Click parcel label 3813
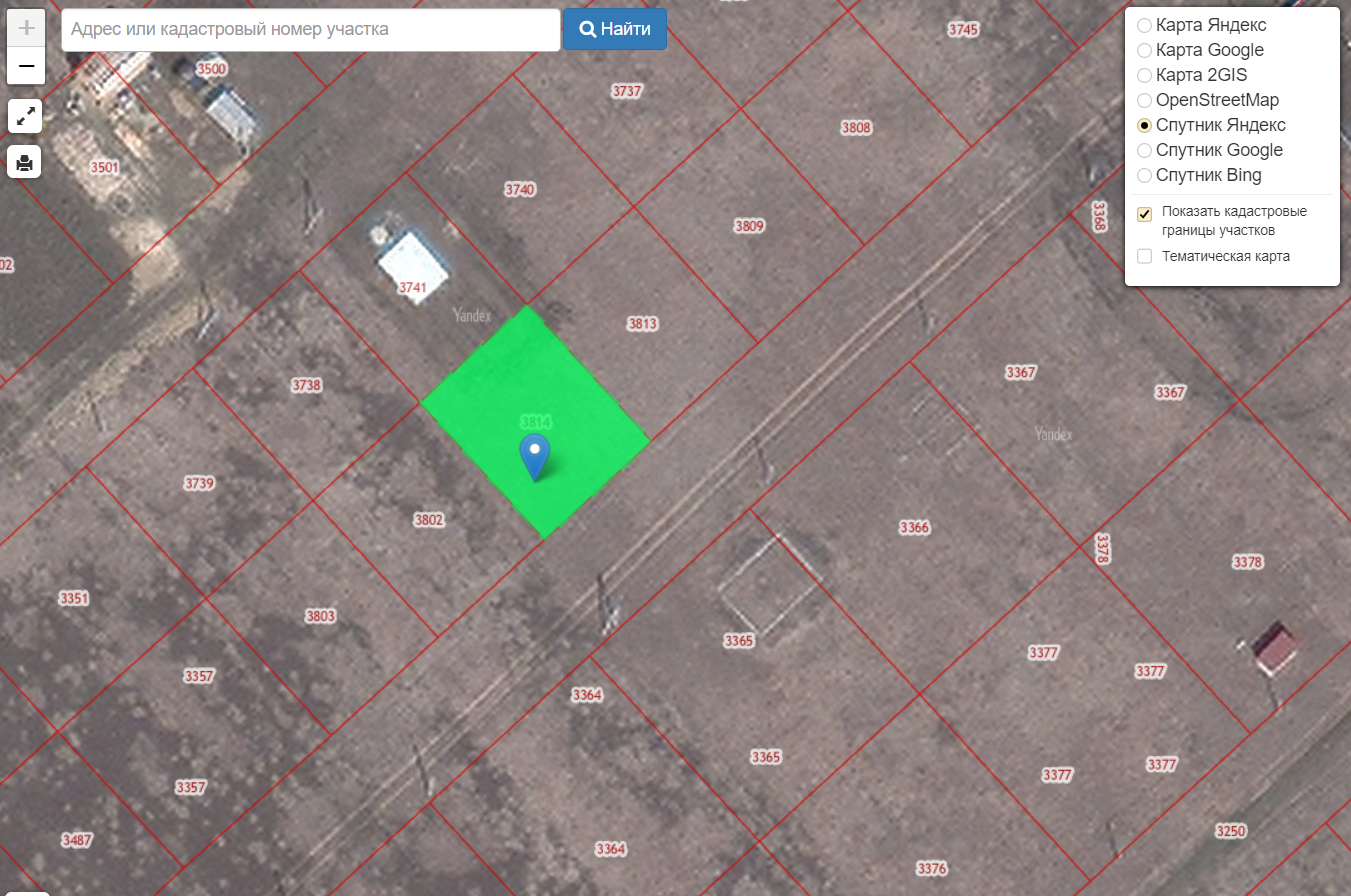Screen dimensions: 1351x896 pos(642,323)
